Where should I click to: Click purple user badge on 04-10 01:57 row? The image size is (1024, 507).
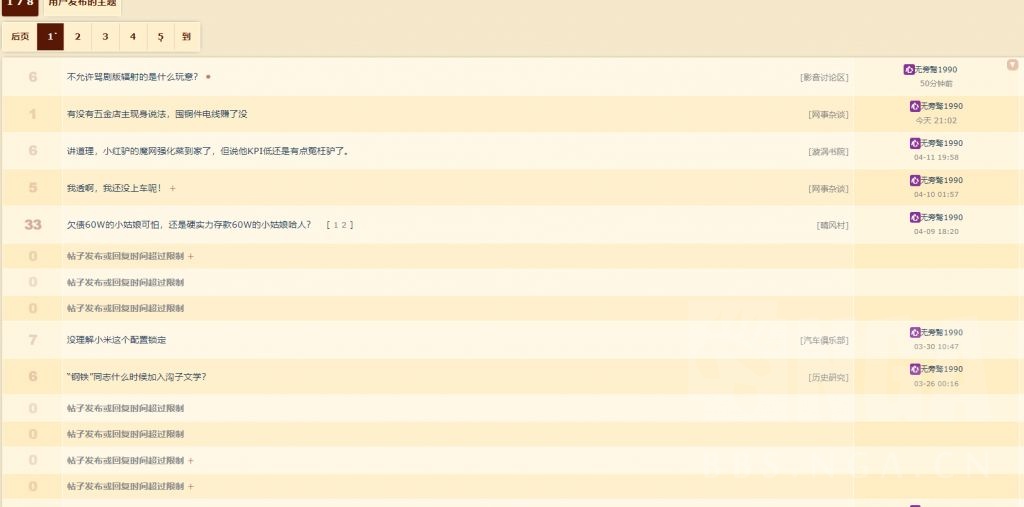coord(915,180)
